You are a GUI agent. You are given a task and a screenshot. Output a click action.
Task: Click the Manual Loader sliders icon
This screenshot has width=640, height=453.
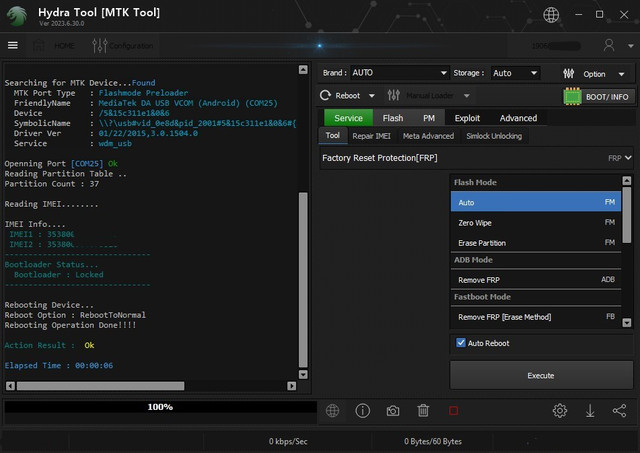pyautogui.click(x=393, y=95)
